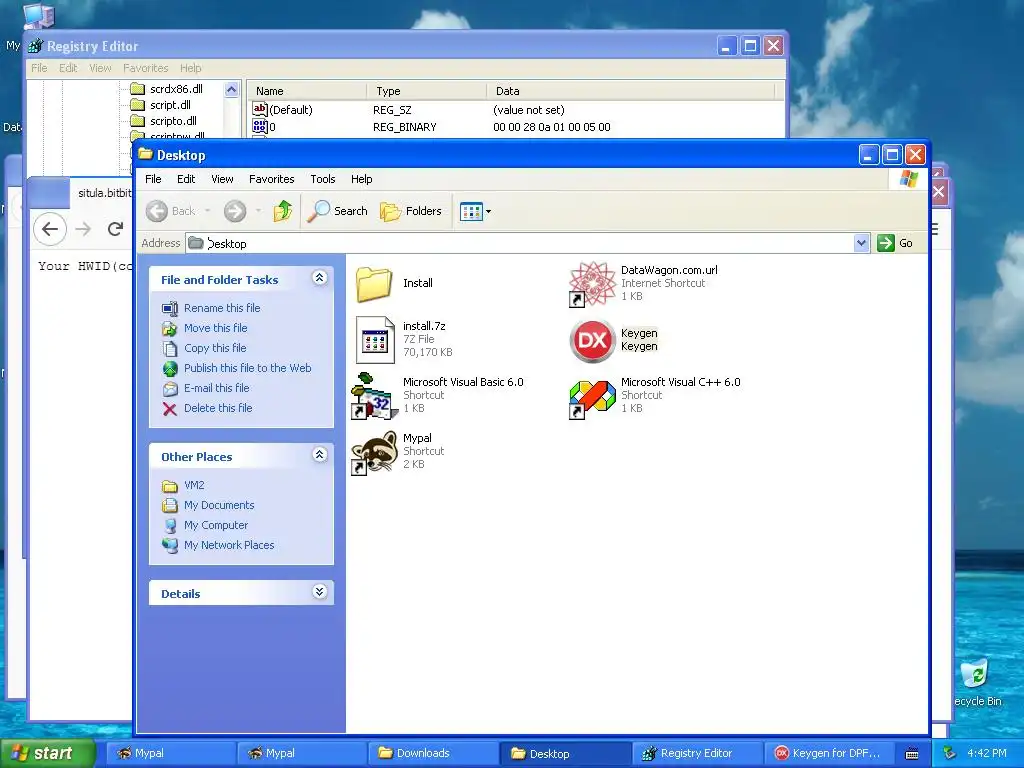Click the reload button in Mypal window
The width and height of the screenshot is (1024, 768).
coord(116,229)
